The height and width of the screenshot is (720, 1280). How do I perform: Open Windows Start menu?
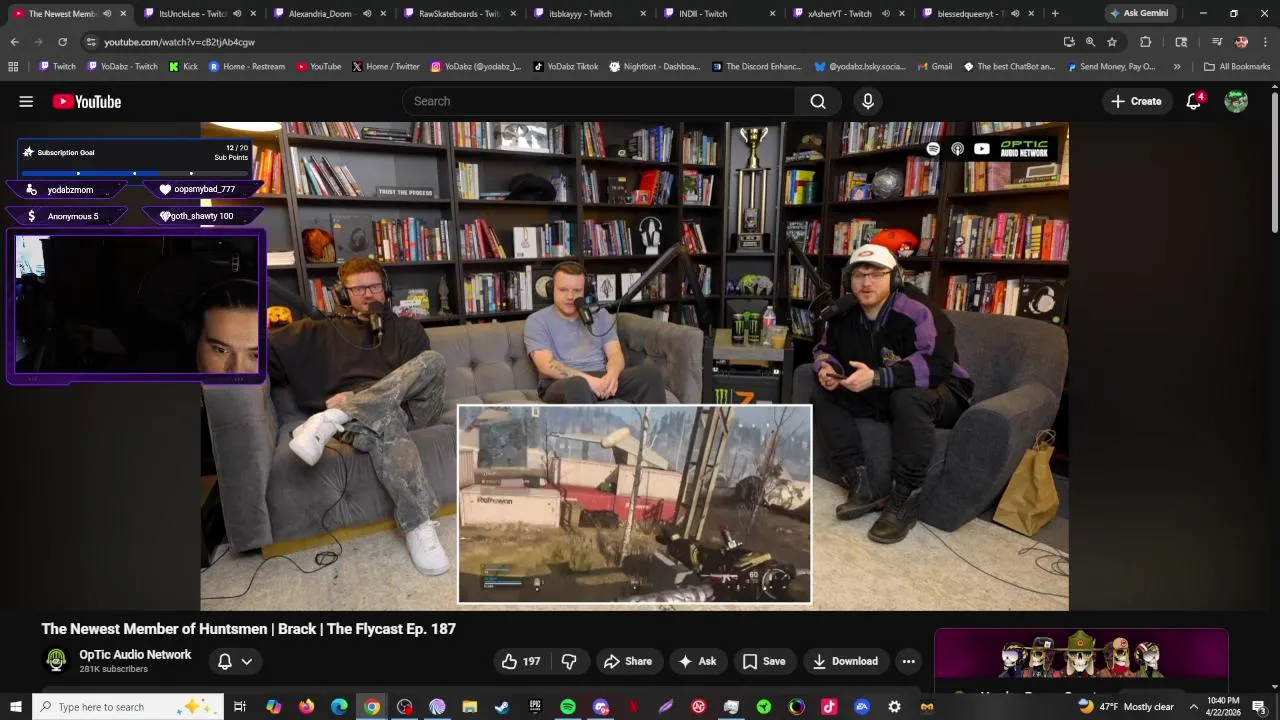15,707
